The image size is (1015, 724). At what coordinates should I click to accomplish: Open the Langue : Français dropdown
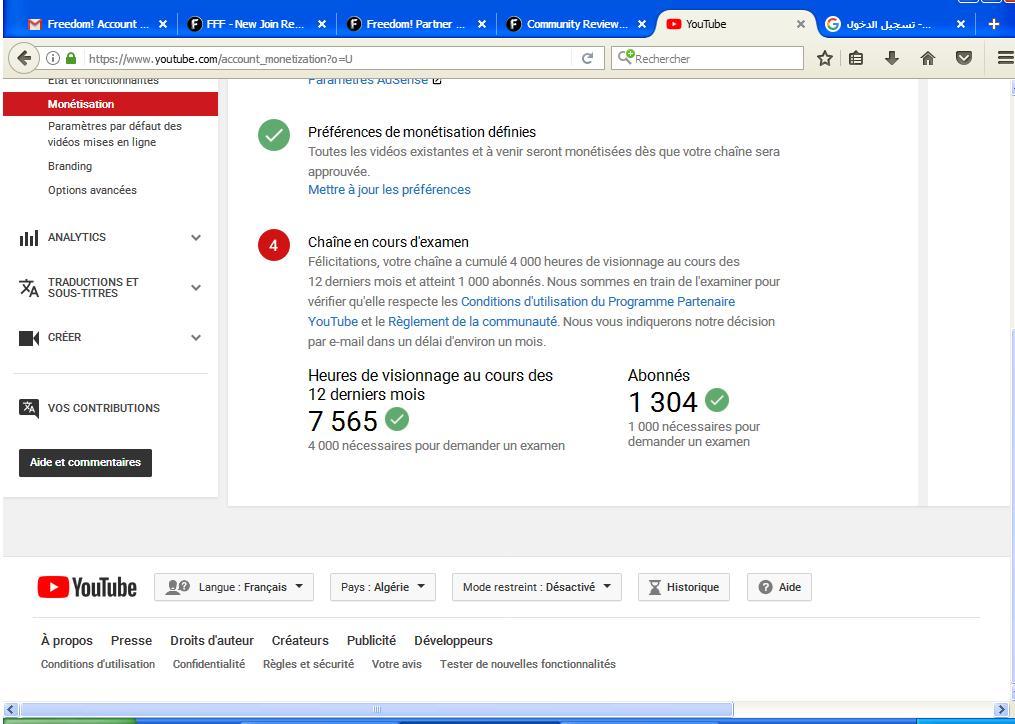coord(234,587)
